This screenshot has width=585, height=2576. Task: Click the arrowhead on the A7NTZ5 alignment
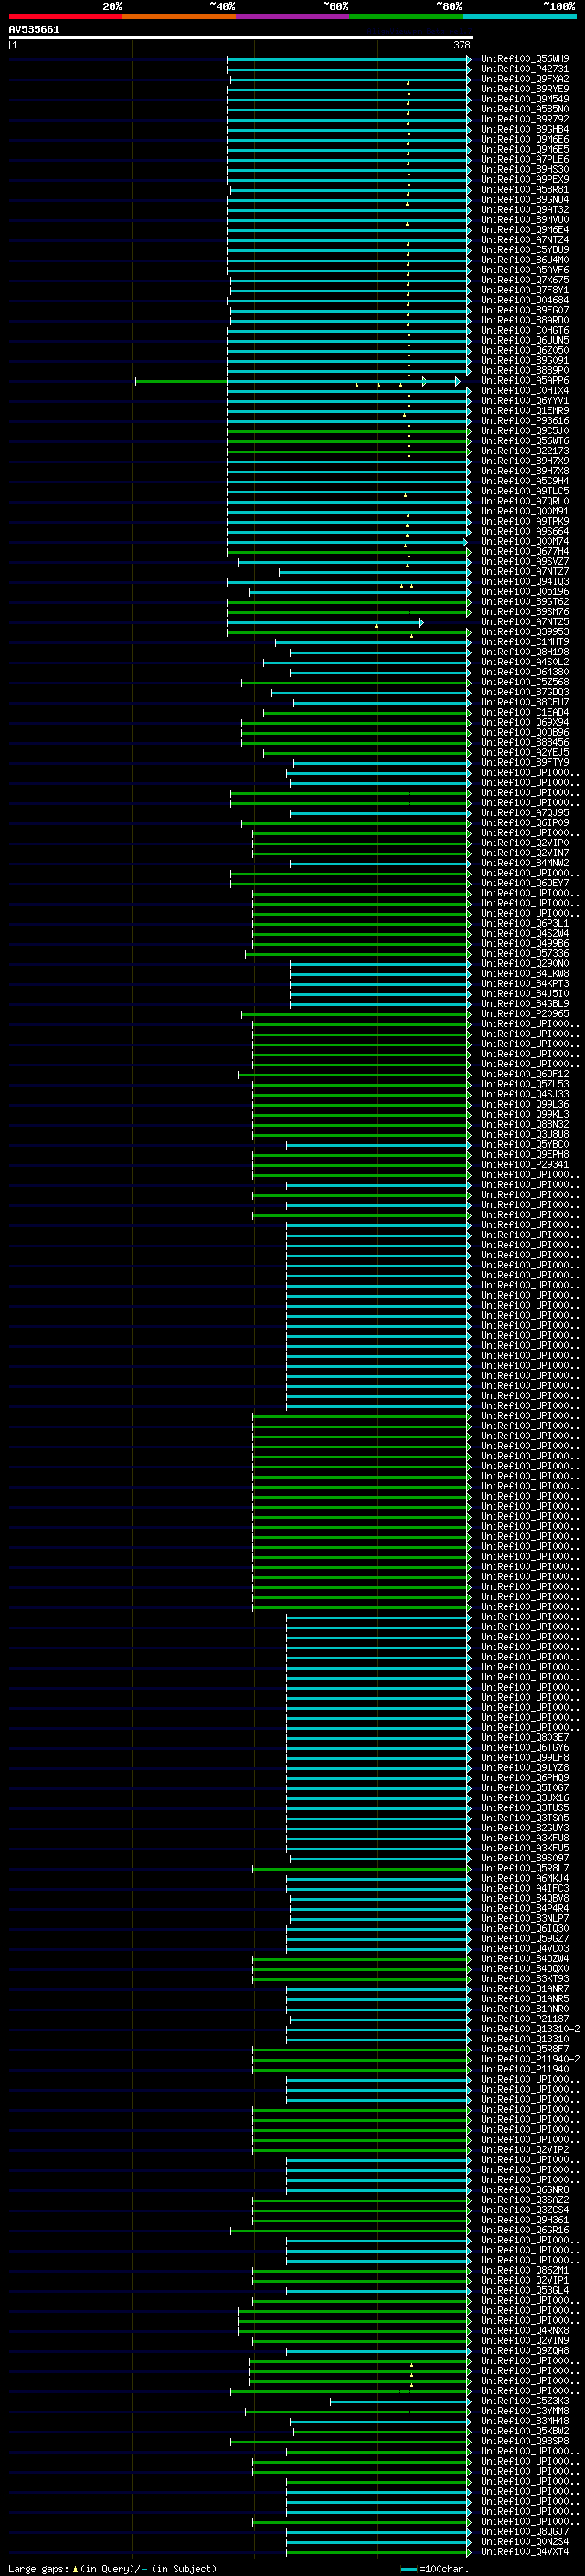tap(421, 622)
